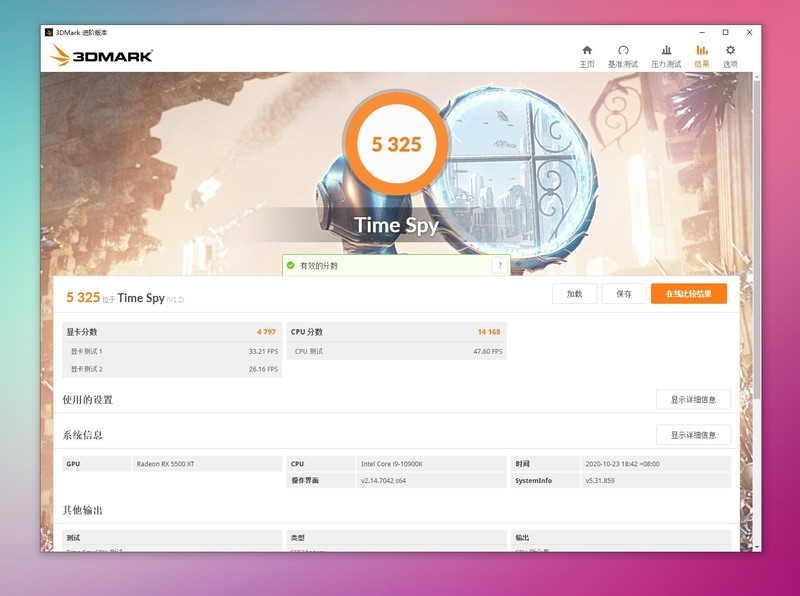Click Graphics test 1 33.21 FPS value

(263, 352)
